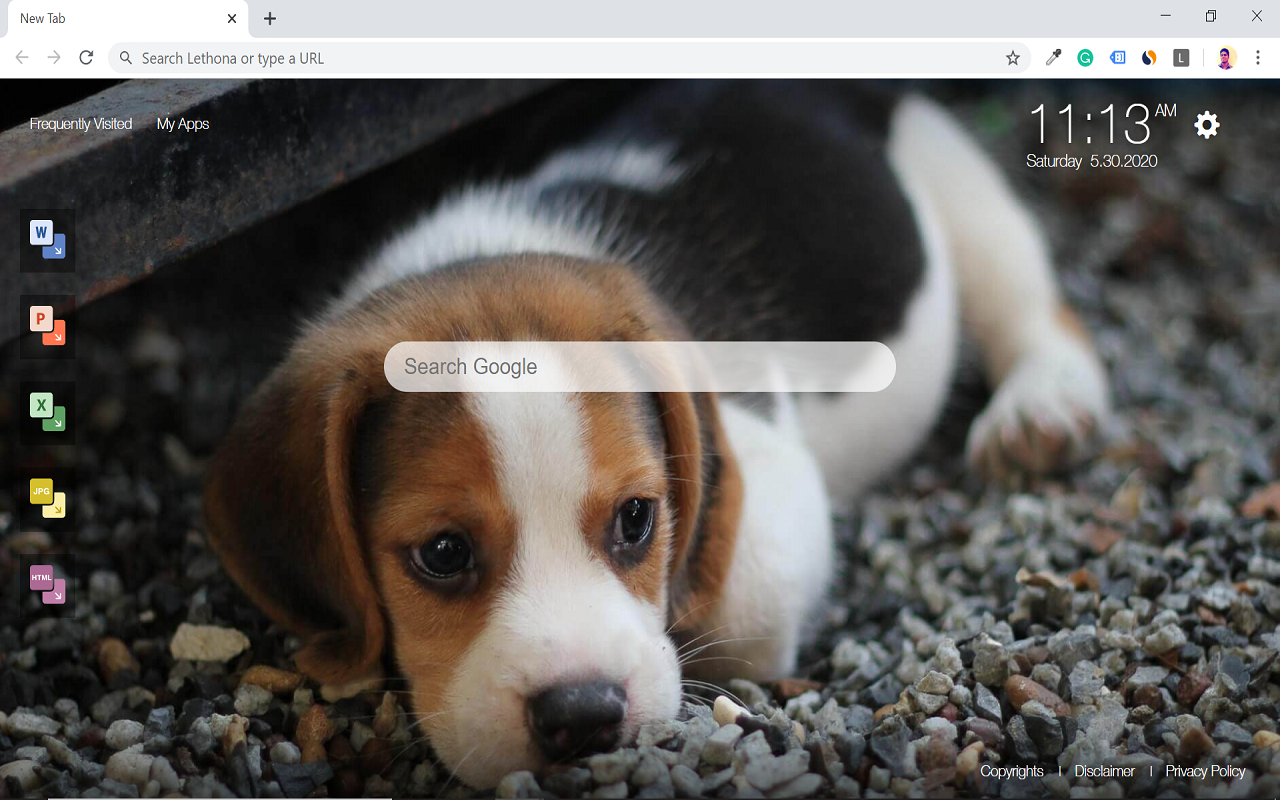Screen dimensions: 1280x800
Task: Open the PowerPoint converter shortcut
Action: tap(46, 326)
